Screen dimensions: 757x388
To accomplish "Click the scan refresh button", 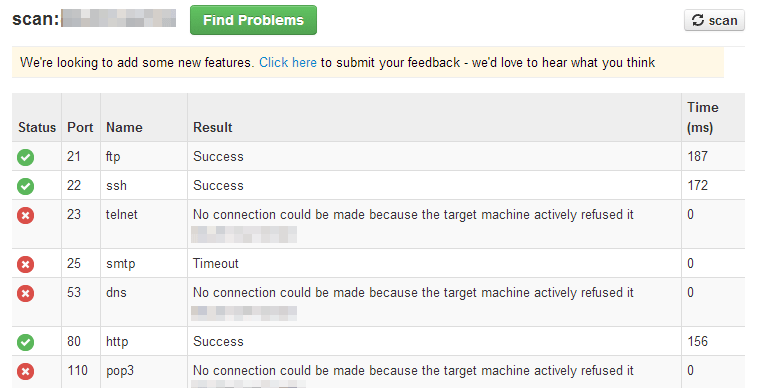I will [714, 20].
